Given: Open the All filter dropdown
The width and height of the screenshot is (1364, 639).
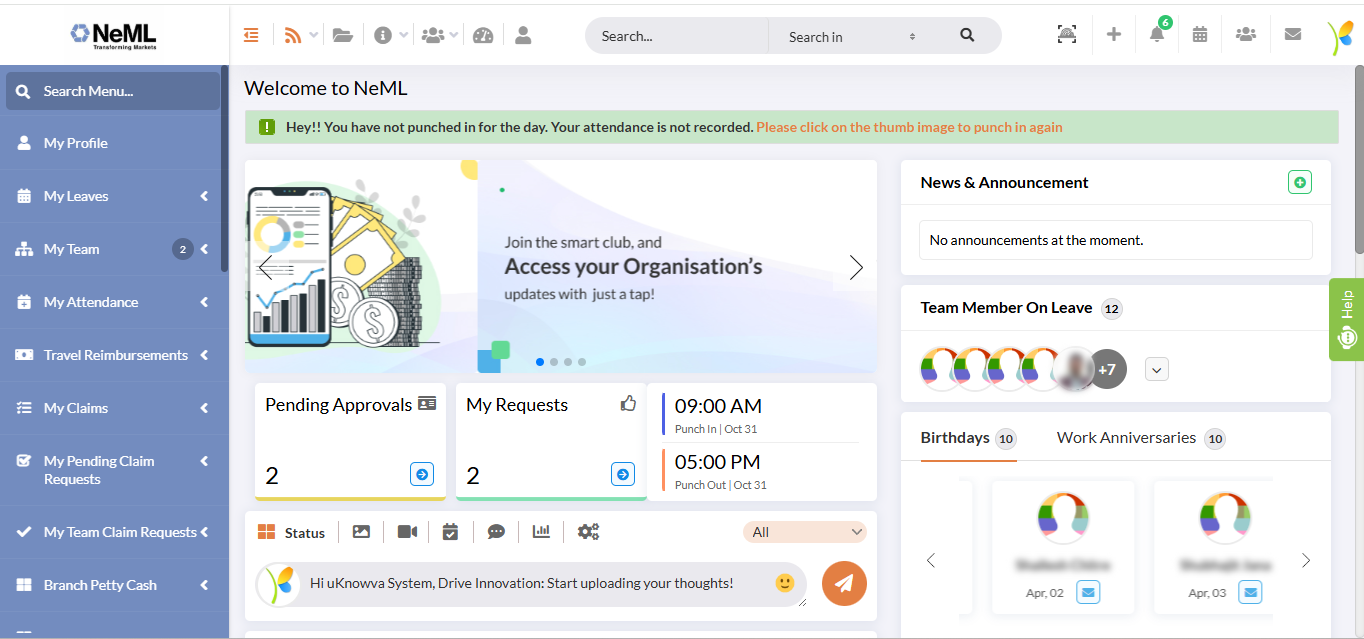Looking at the screenshot, I should (x=804, y=532).
